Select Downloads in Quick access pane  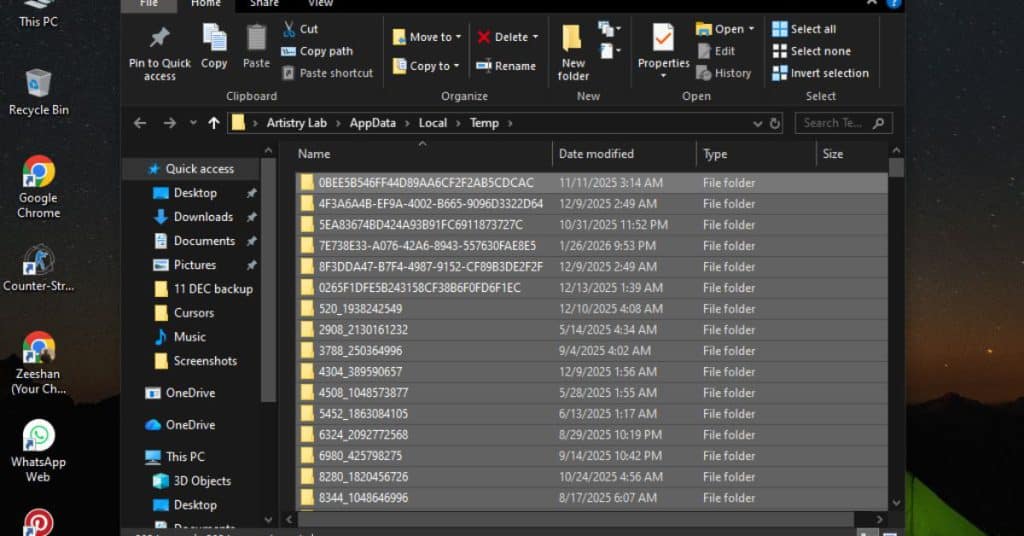203,217
